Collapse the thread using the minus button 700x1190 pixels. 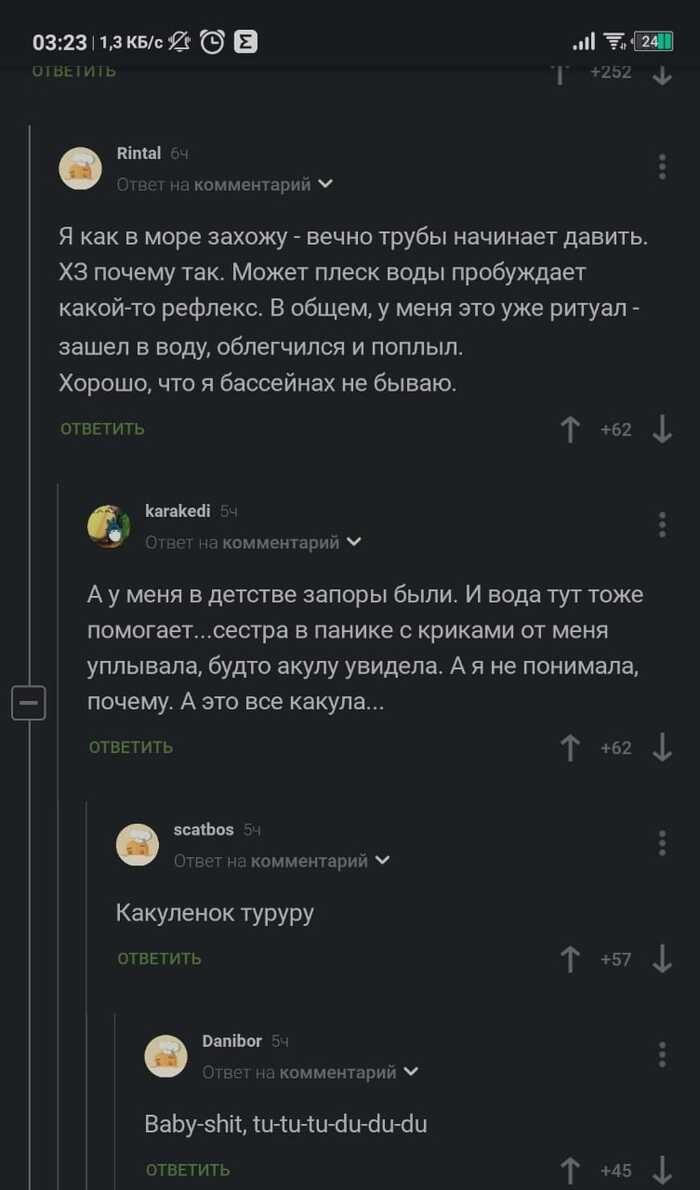click(29, 702)
